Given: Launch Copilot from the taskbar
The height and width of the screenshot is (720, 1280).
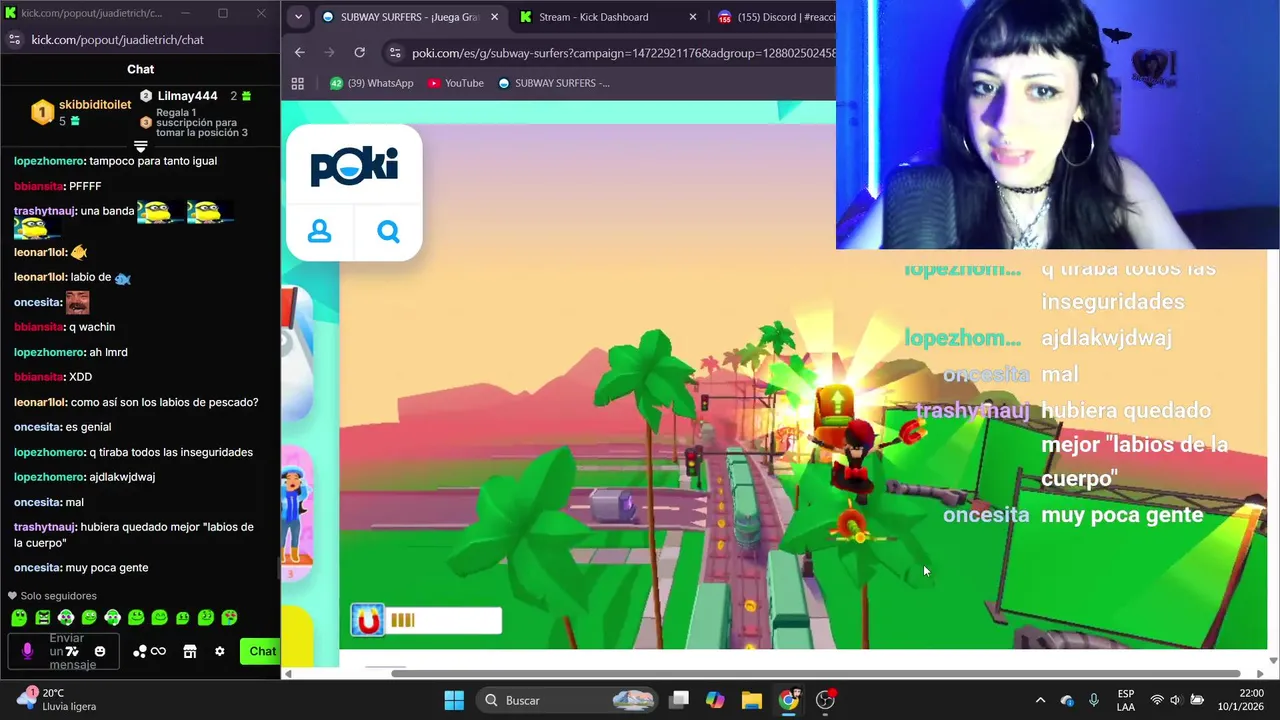Looking at the screenshot, I should tap(715, 700).
